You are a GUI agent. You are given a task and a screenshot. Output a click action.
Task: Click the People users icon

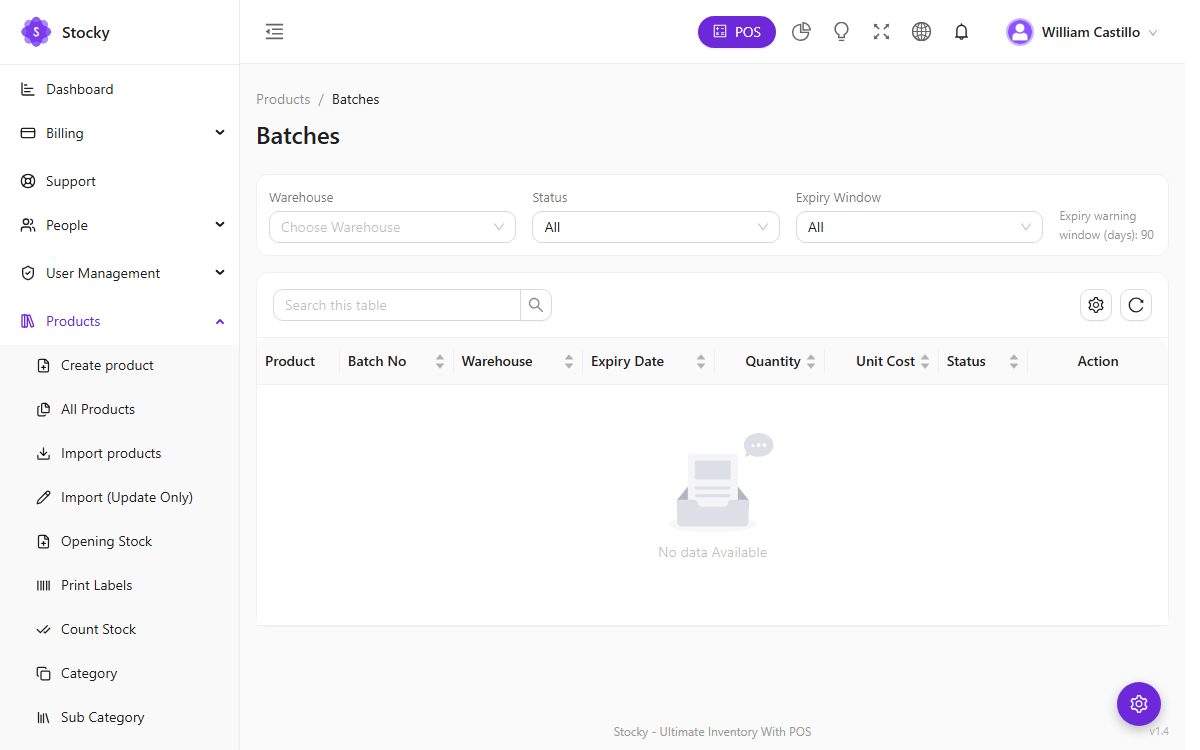pyautogui.click(x=28, y=225)
